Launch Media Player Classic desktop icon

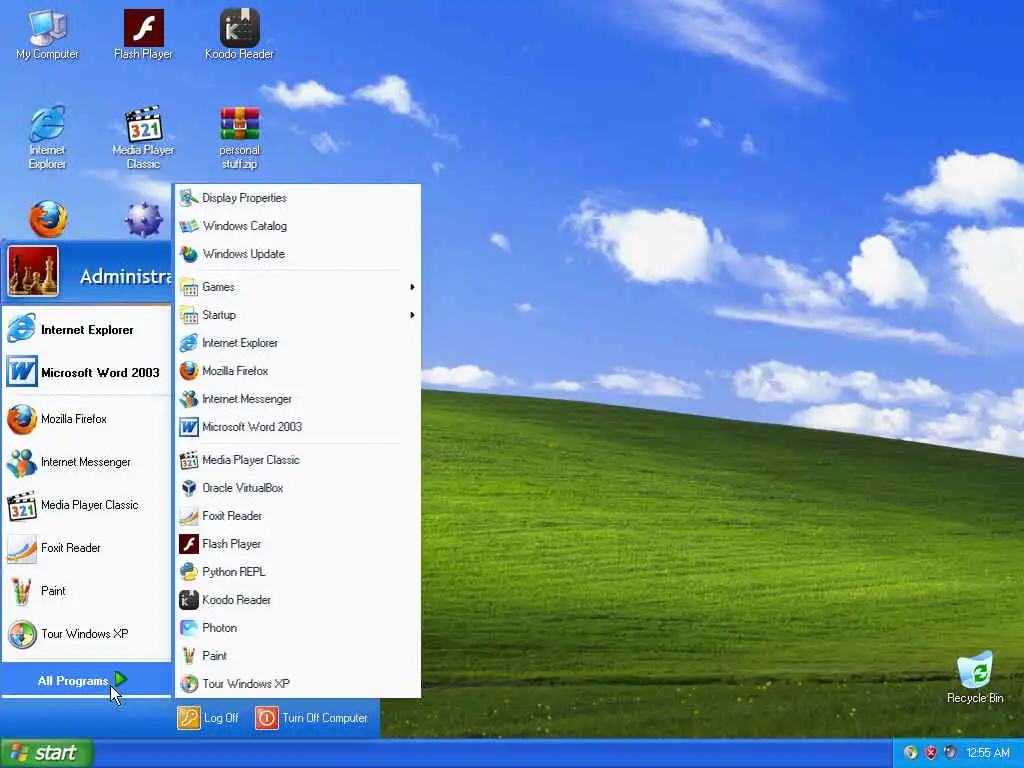coord(143,138)
